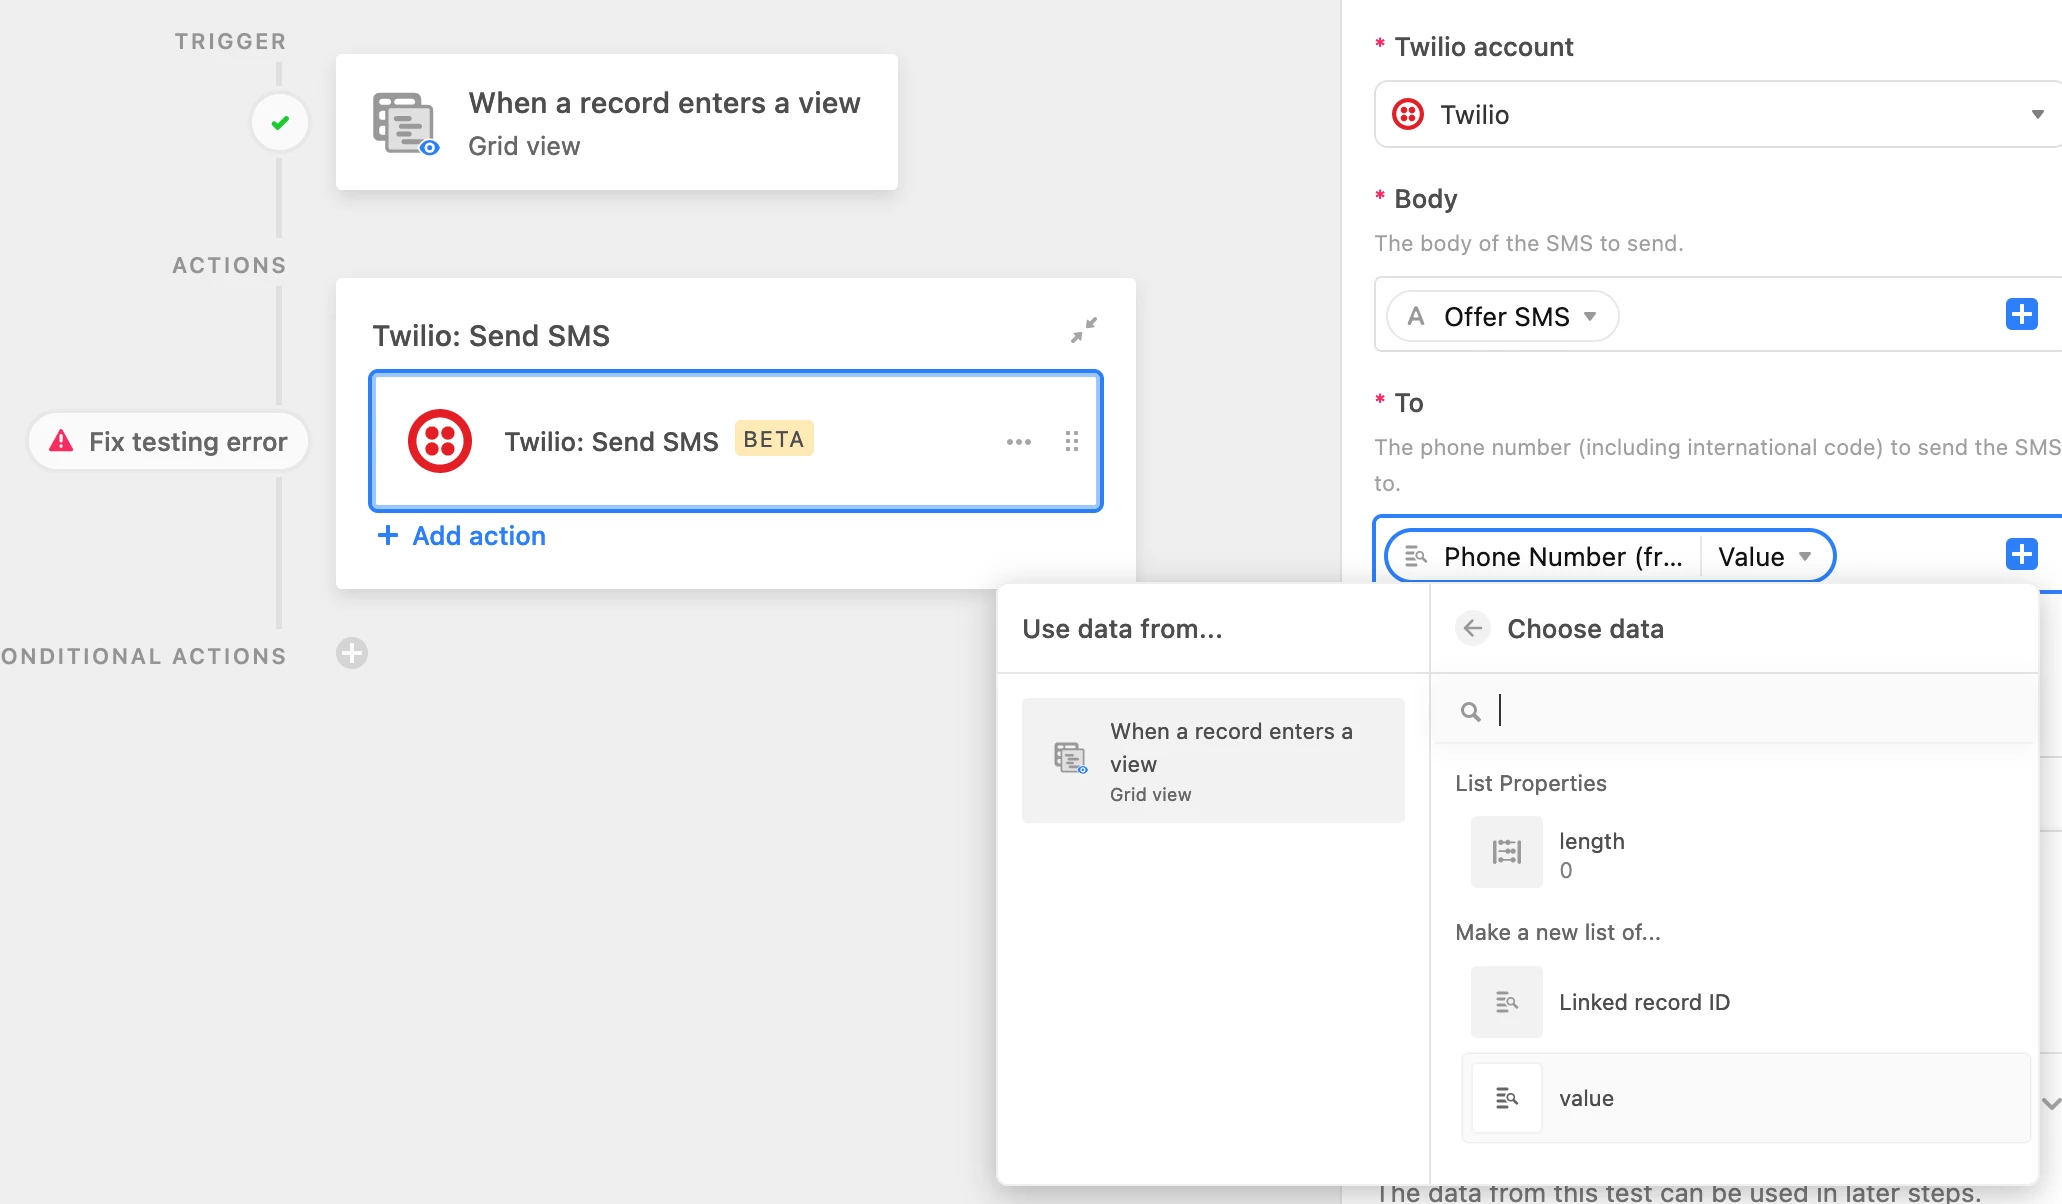This screenshot has width=2062, height=1204.
Task: Click the blue plus button in Body field
Action: 2021,315
